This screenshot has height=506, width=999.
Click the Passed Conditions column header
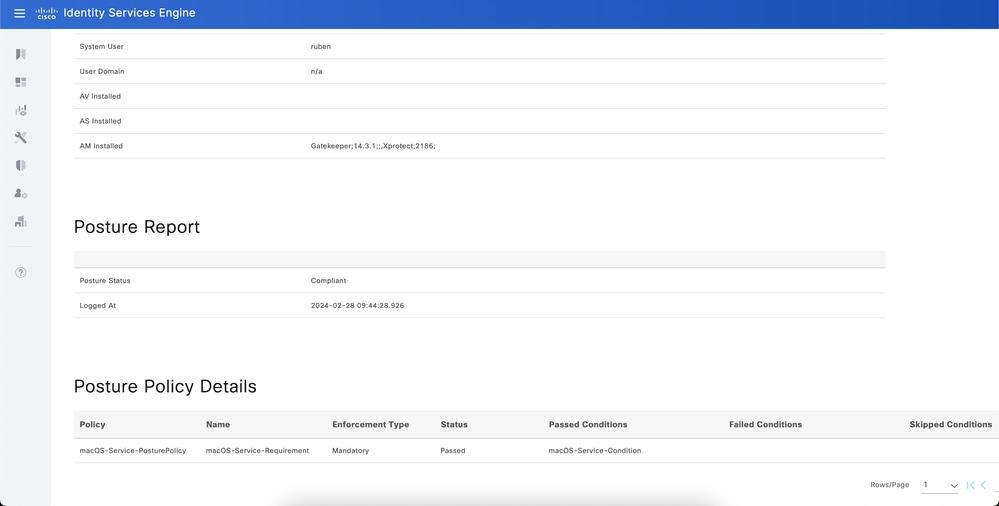(587, 424)
